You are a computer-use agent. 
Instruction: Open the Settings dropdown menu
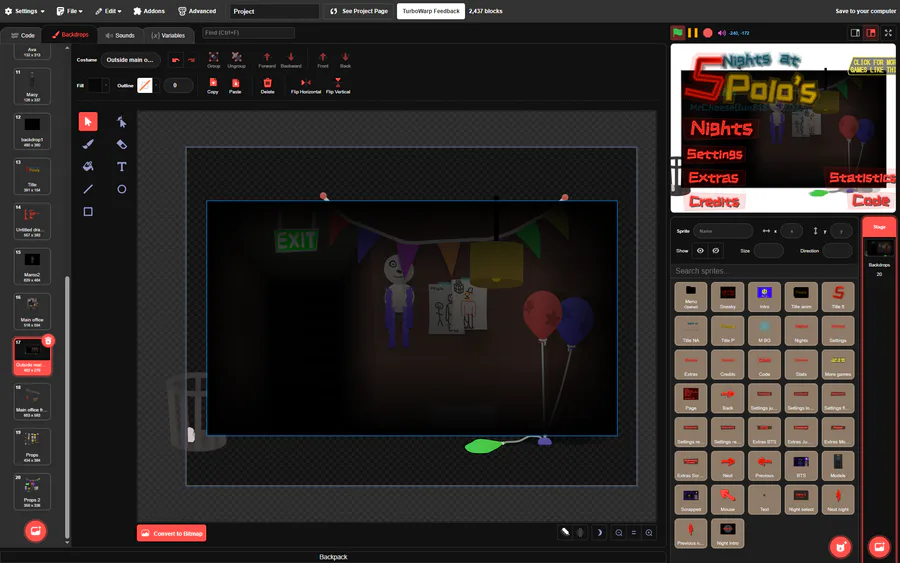[x=24, y=11]
